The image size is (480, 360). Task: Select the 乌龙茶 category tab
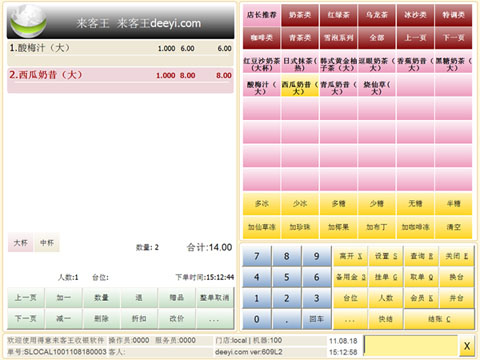(377, 15)
